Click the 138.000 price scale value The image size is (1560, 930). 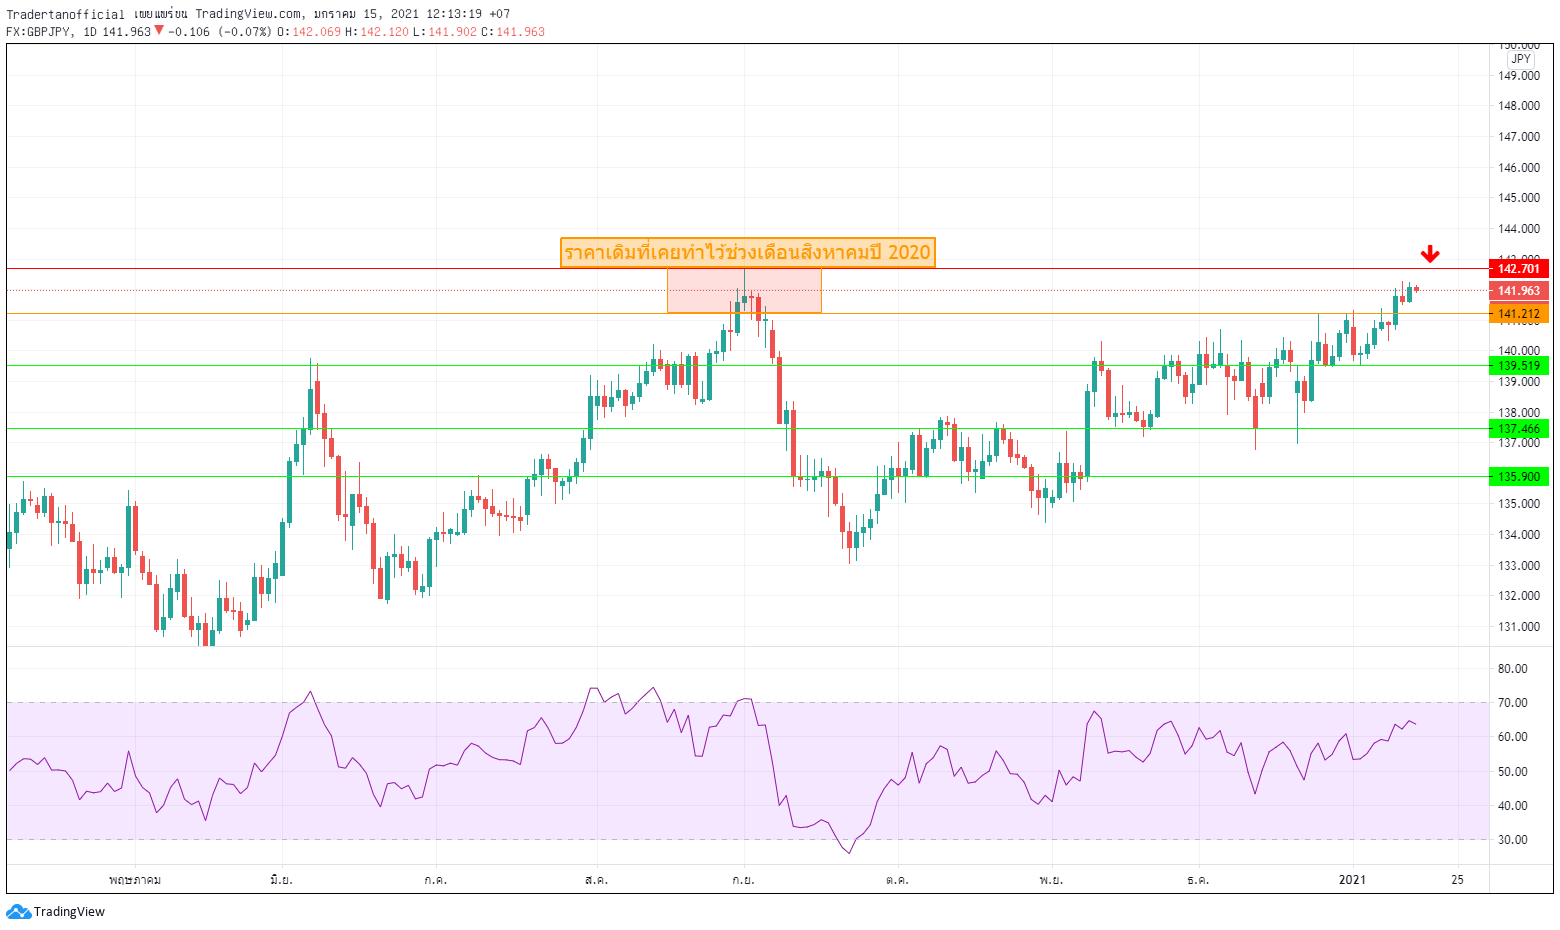point(1518,413)
